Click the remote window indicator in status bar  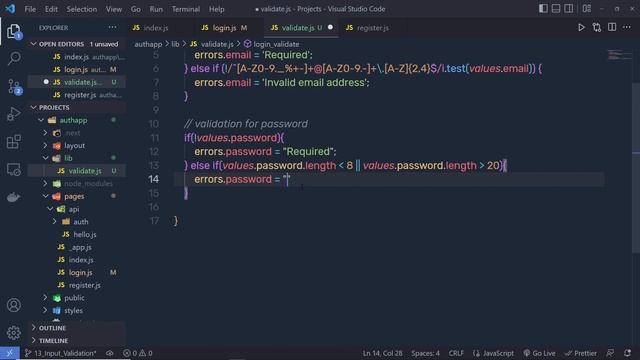pos(10,353)
